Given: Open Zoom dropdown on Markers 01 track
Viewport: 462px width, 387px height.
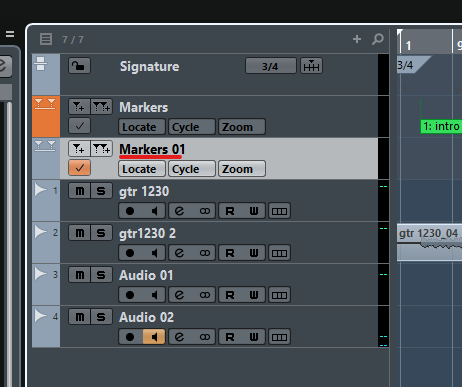Looking at the screenshot, I should (242, 169).
